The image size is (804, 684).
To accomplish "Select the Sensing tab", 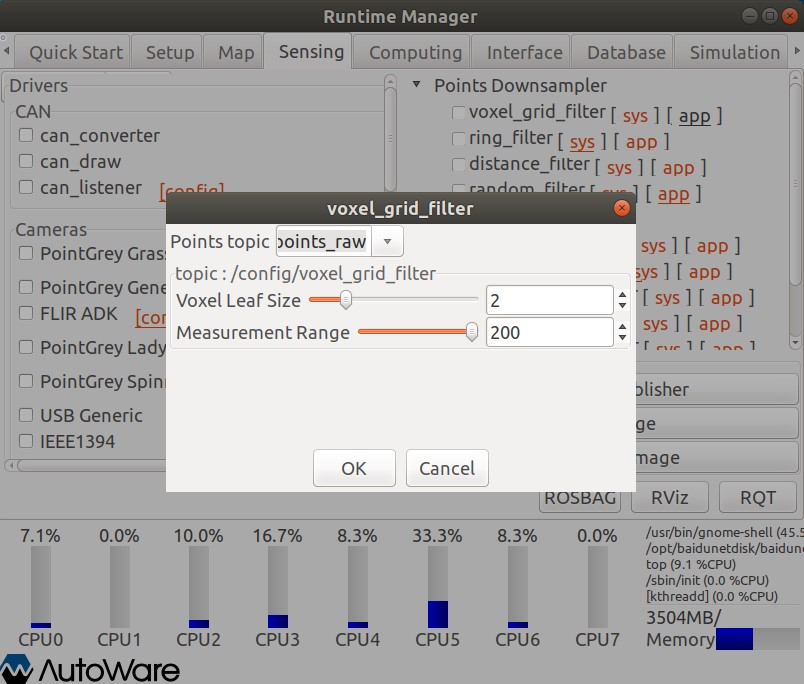I will click(309, 51).
